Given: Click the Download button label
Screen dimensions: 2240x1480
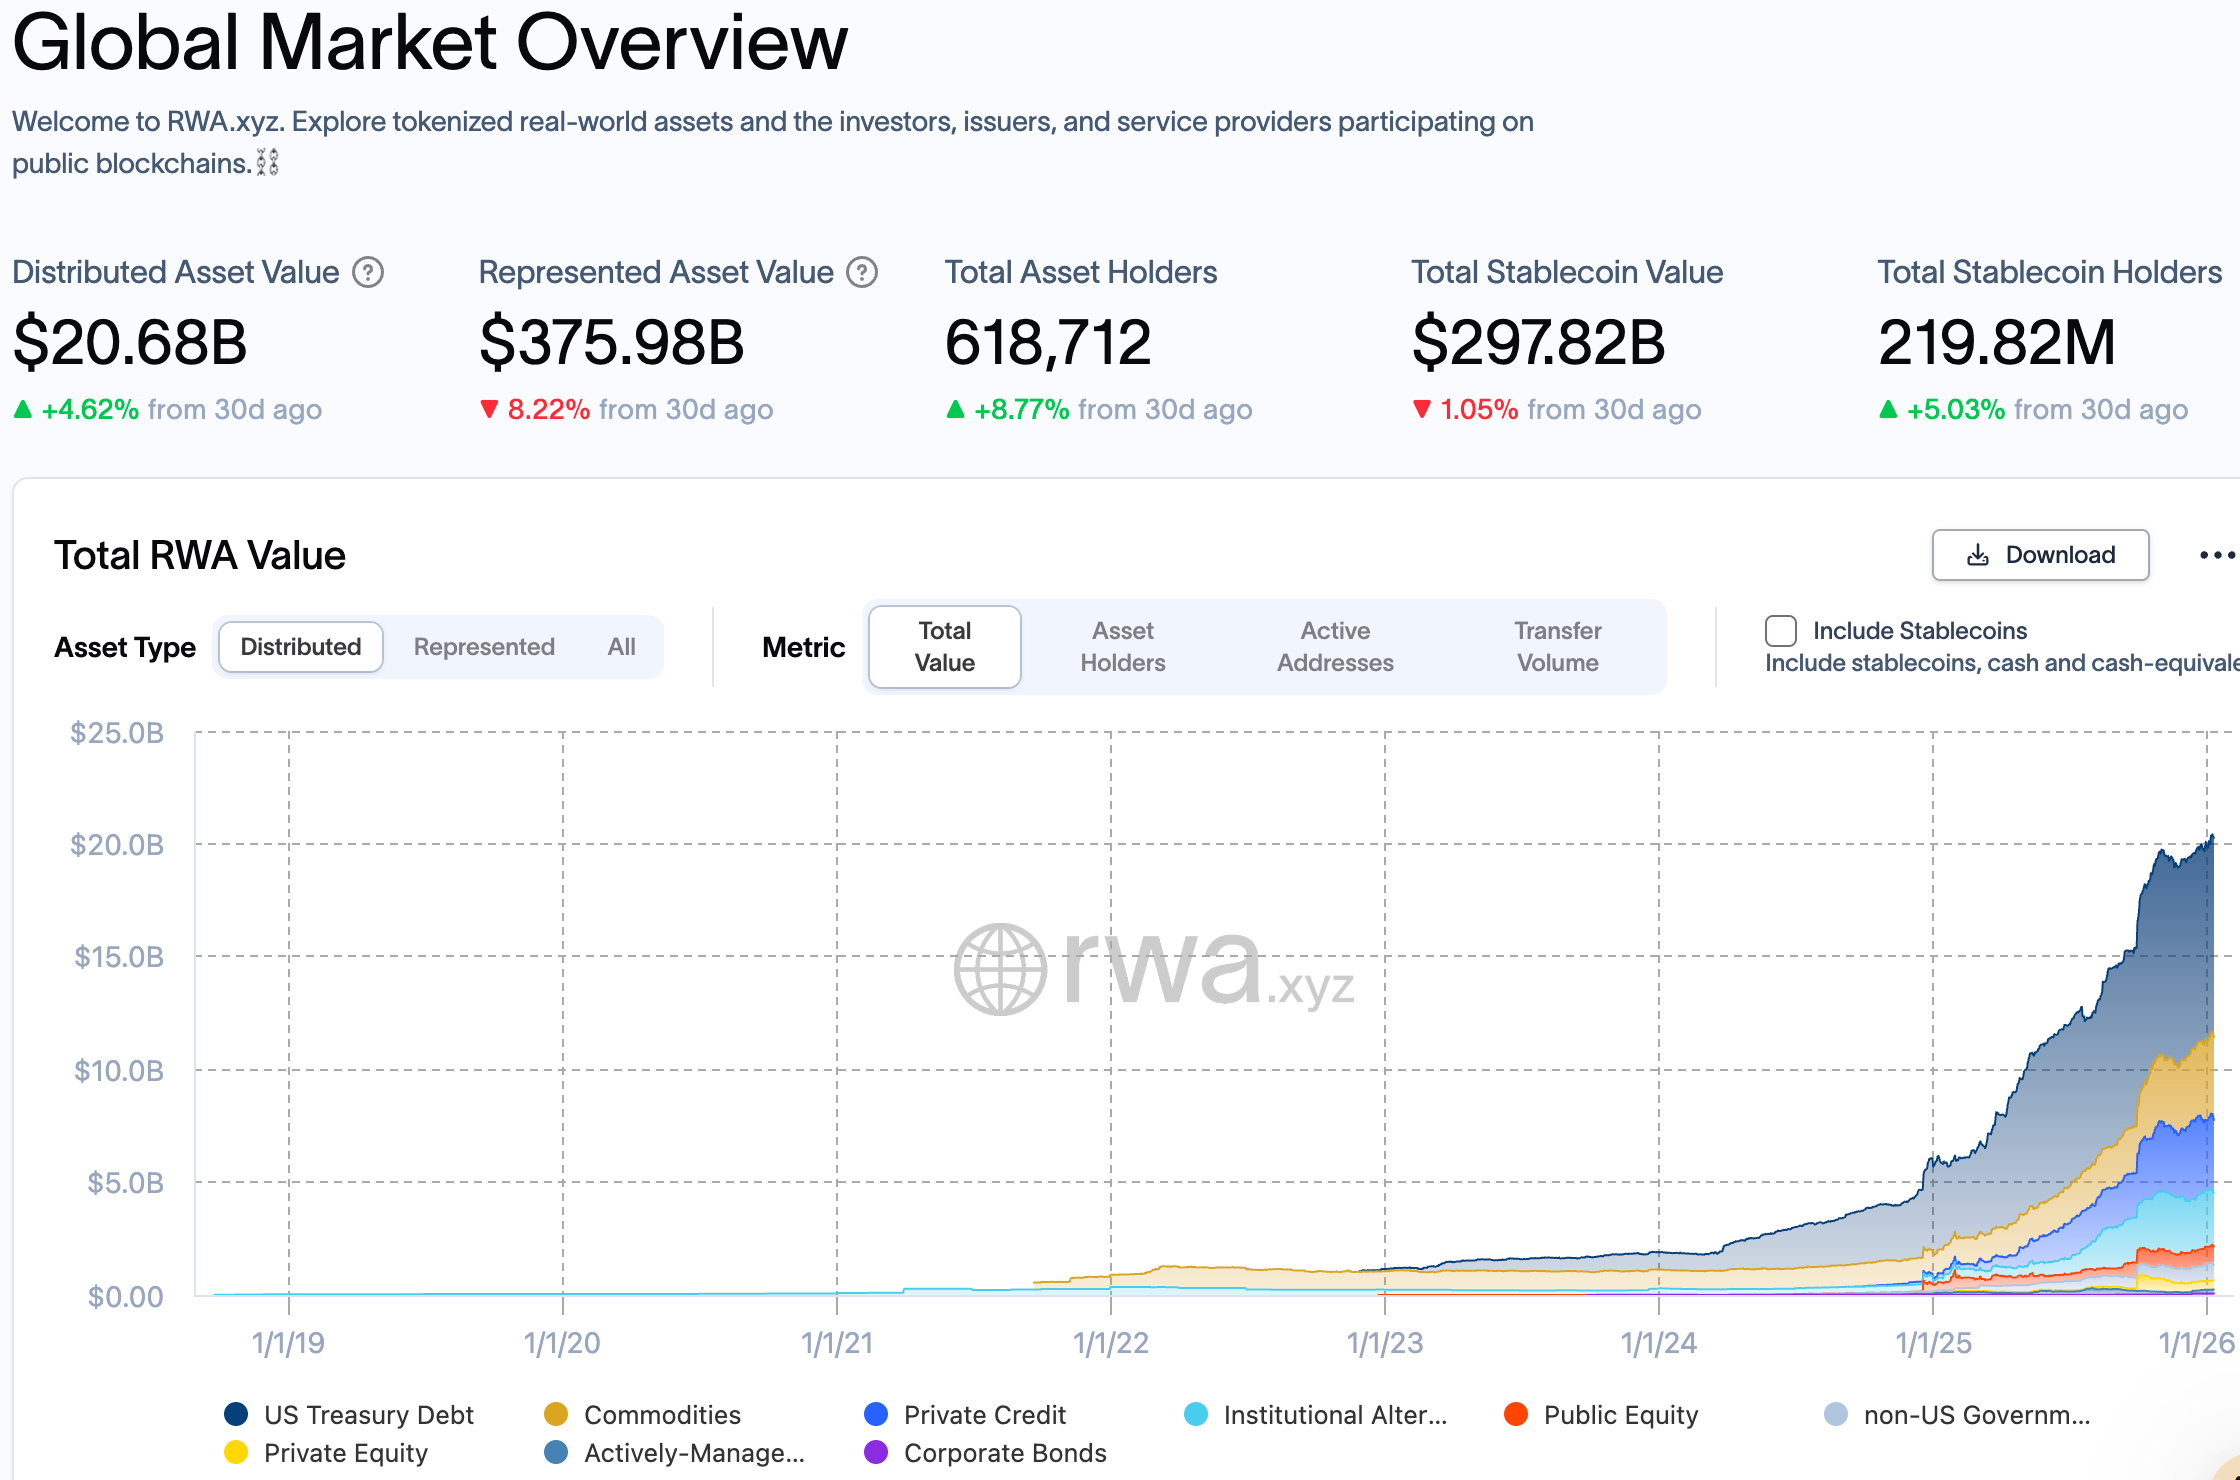Looking at the screenshot, I should tap(2060, 555).
